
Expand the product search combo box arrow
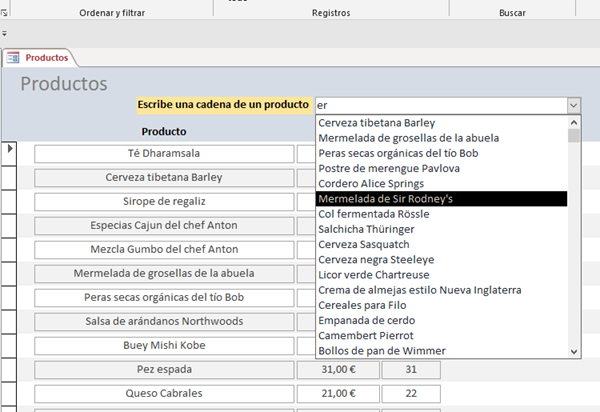point(573,105)
